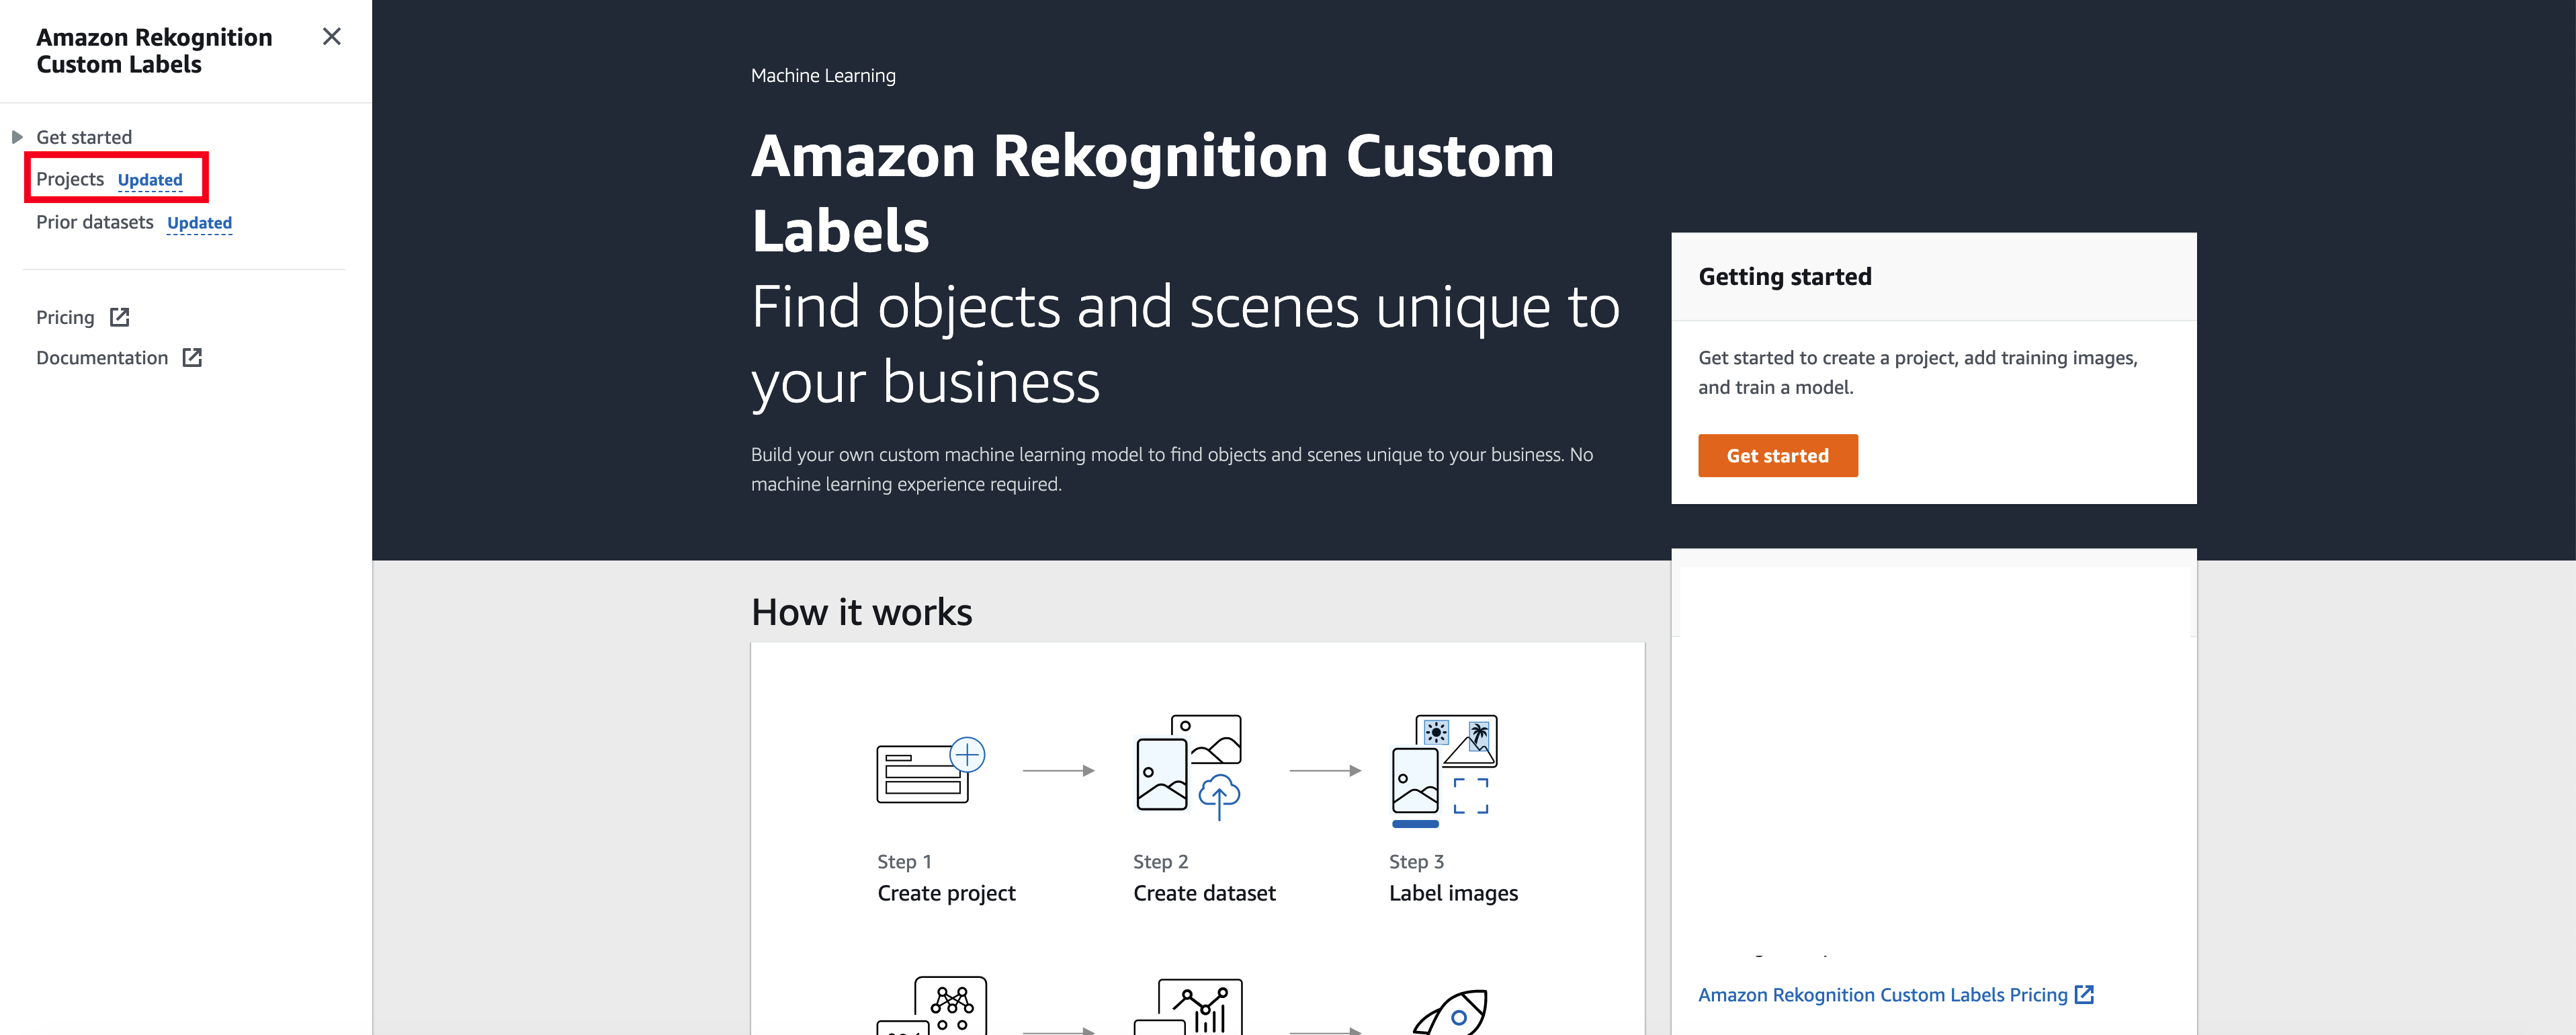Click the Step 3 Label images icon
The width and height of the screenshot is (2576, 1035).
click(1444, 770)
